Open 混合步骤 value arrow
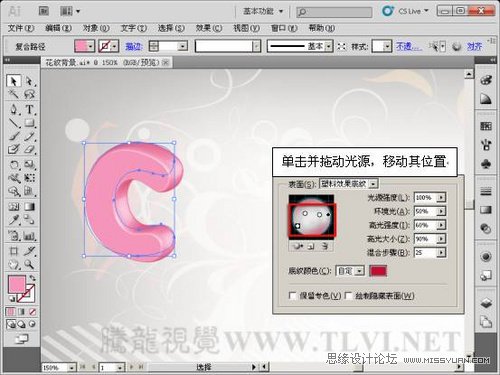Image resolution: width=500 pixels, height=375 pixels. (x=441, y=253)
